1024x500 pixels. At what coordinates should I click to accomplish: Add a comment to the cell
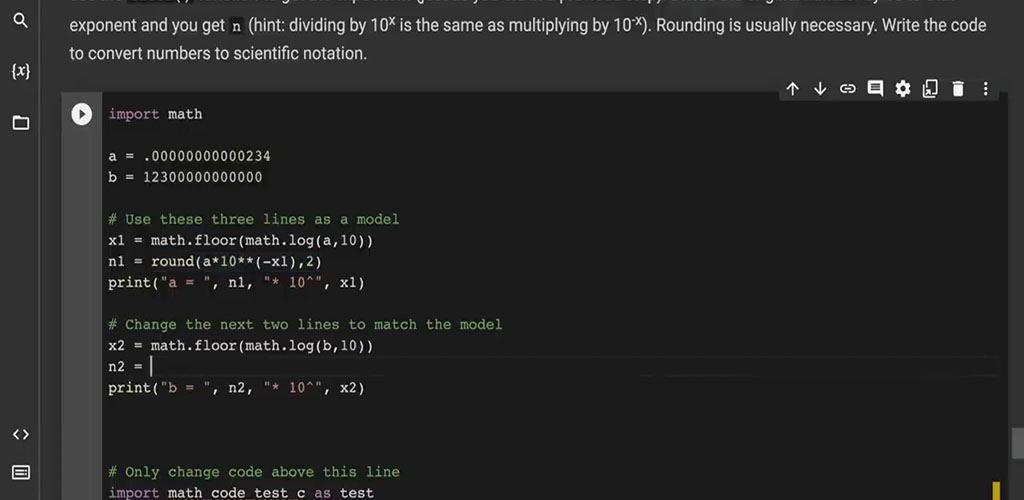[875, 89]
